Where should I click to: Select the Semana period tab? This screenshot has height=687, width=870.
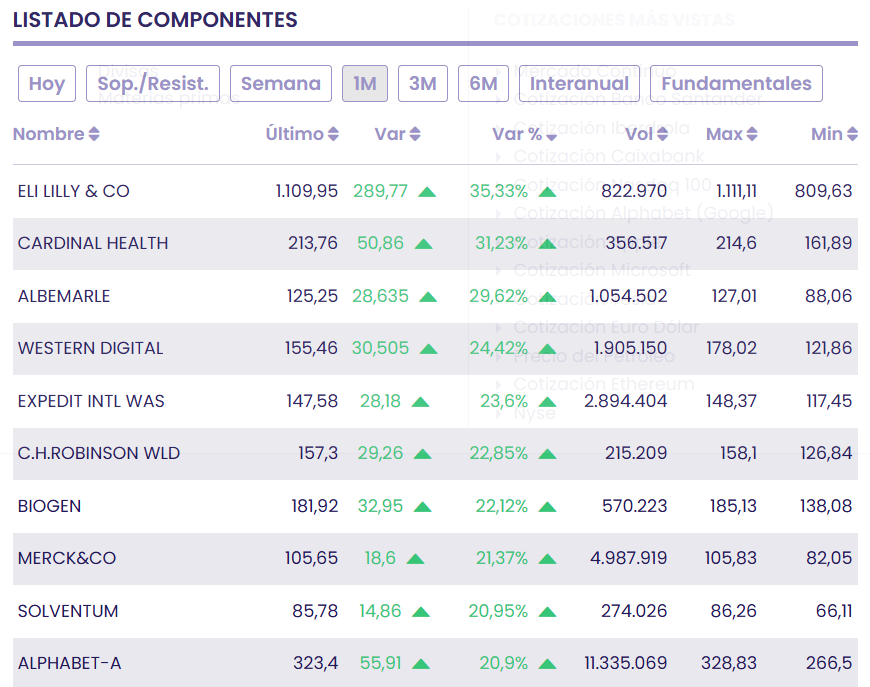pos(281,84)
